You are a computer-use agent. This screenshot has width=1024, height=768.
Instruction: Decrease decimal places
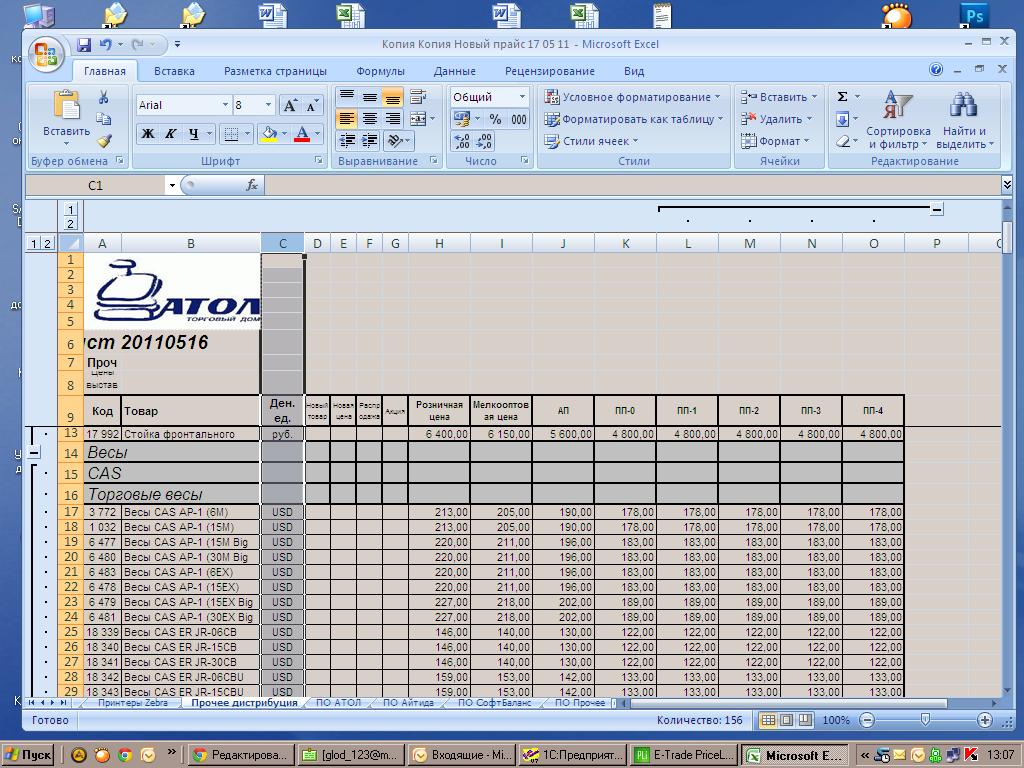coord(484,140)
